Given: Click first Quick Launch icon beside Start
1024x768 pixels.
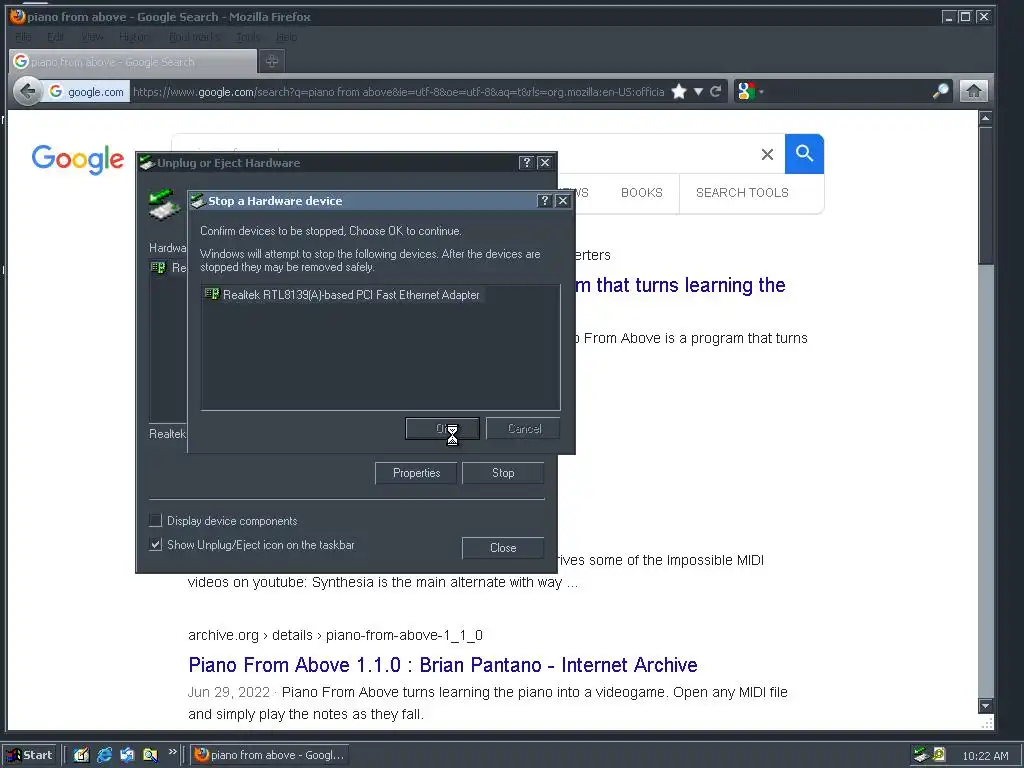Looking at the screenshot, I should coord(81,755).
